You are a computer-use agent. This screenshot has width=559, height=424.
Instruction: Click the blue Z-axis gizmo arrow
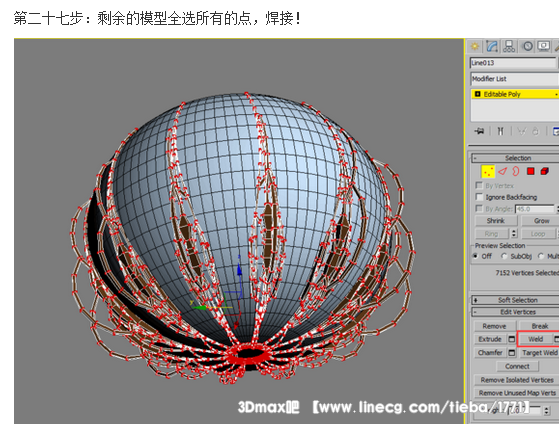coord(240,269)
